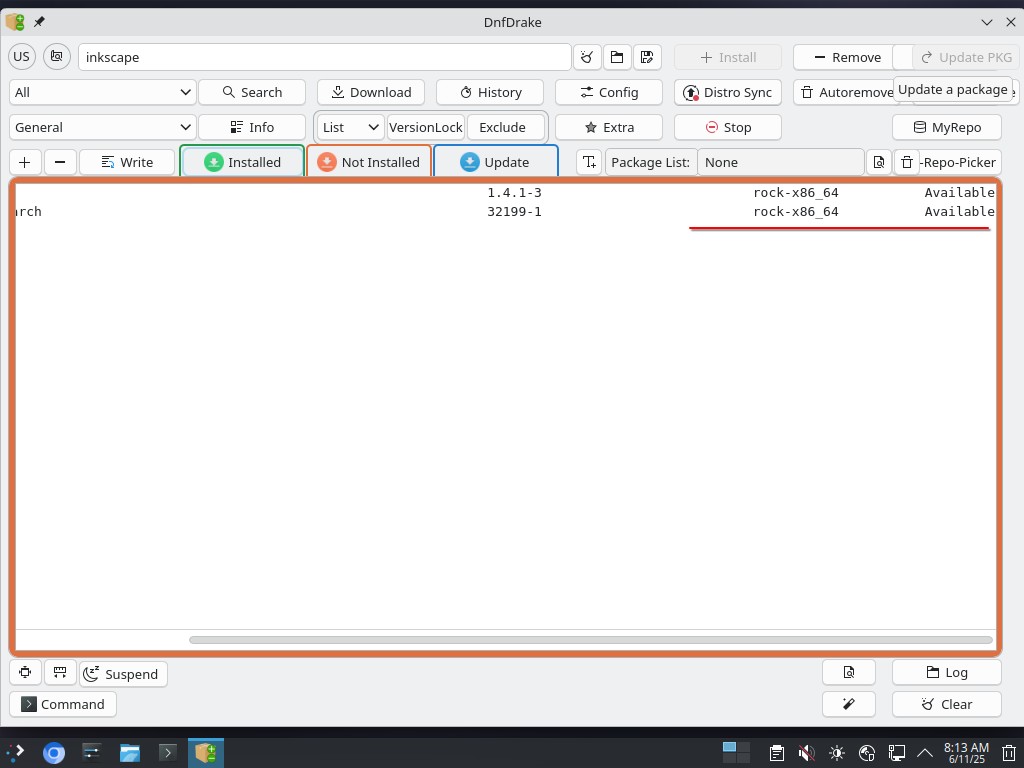Focus the package search field containing inkscape
The width and height of the screenshot is (1024, 768).
(325, 57)
